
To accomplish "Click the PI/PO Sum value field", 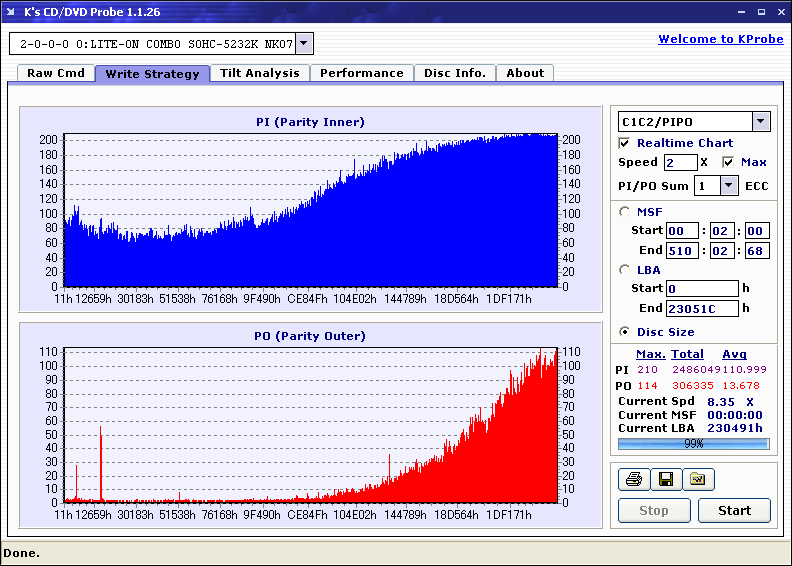I will point(707,186).
